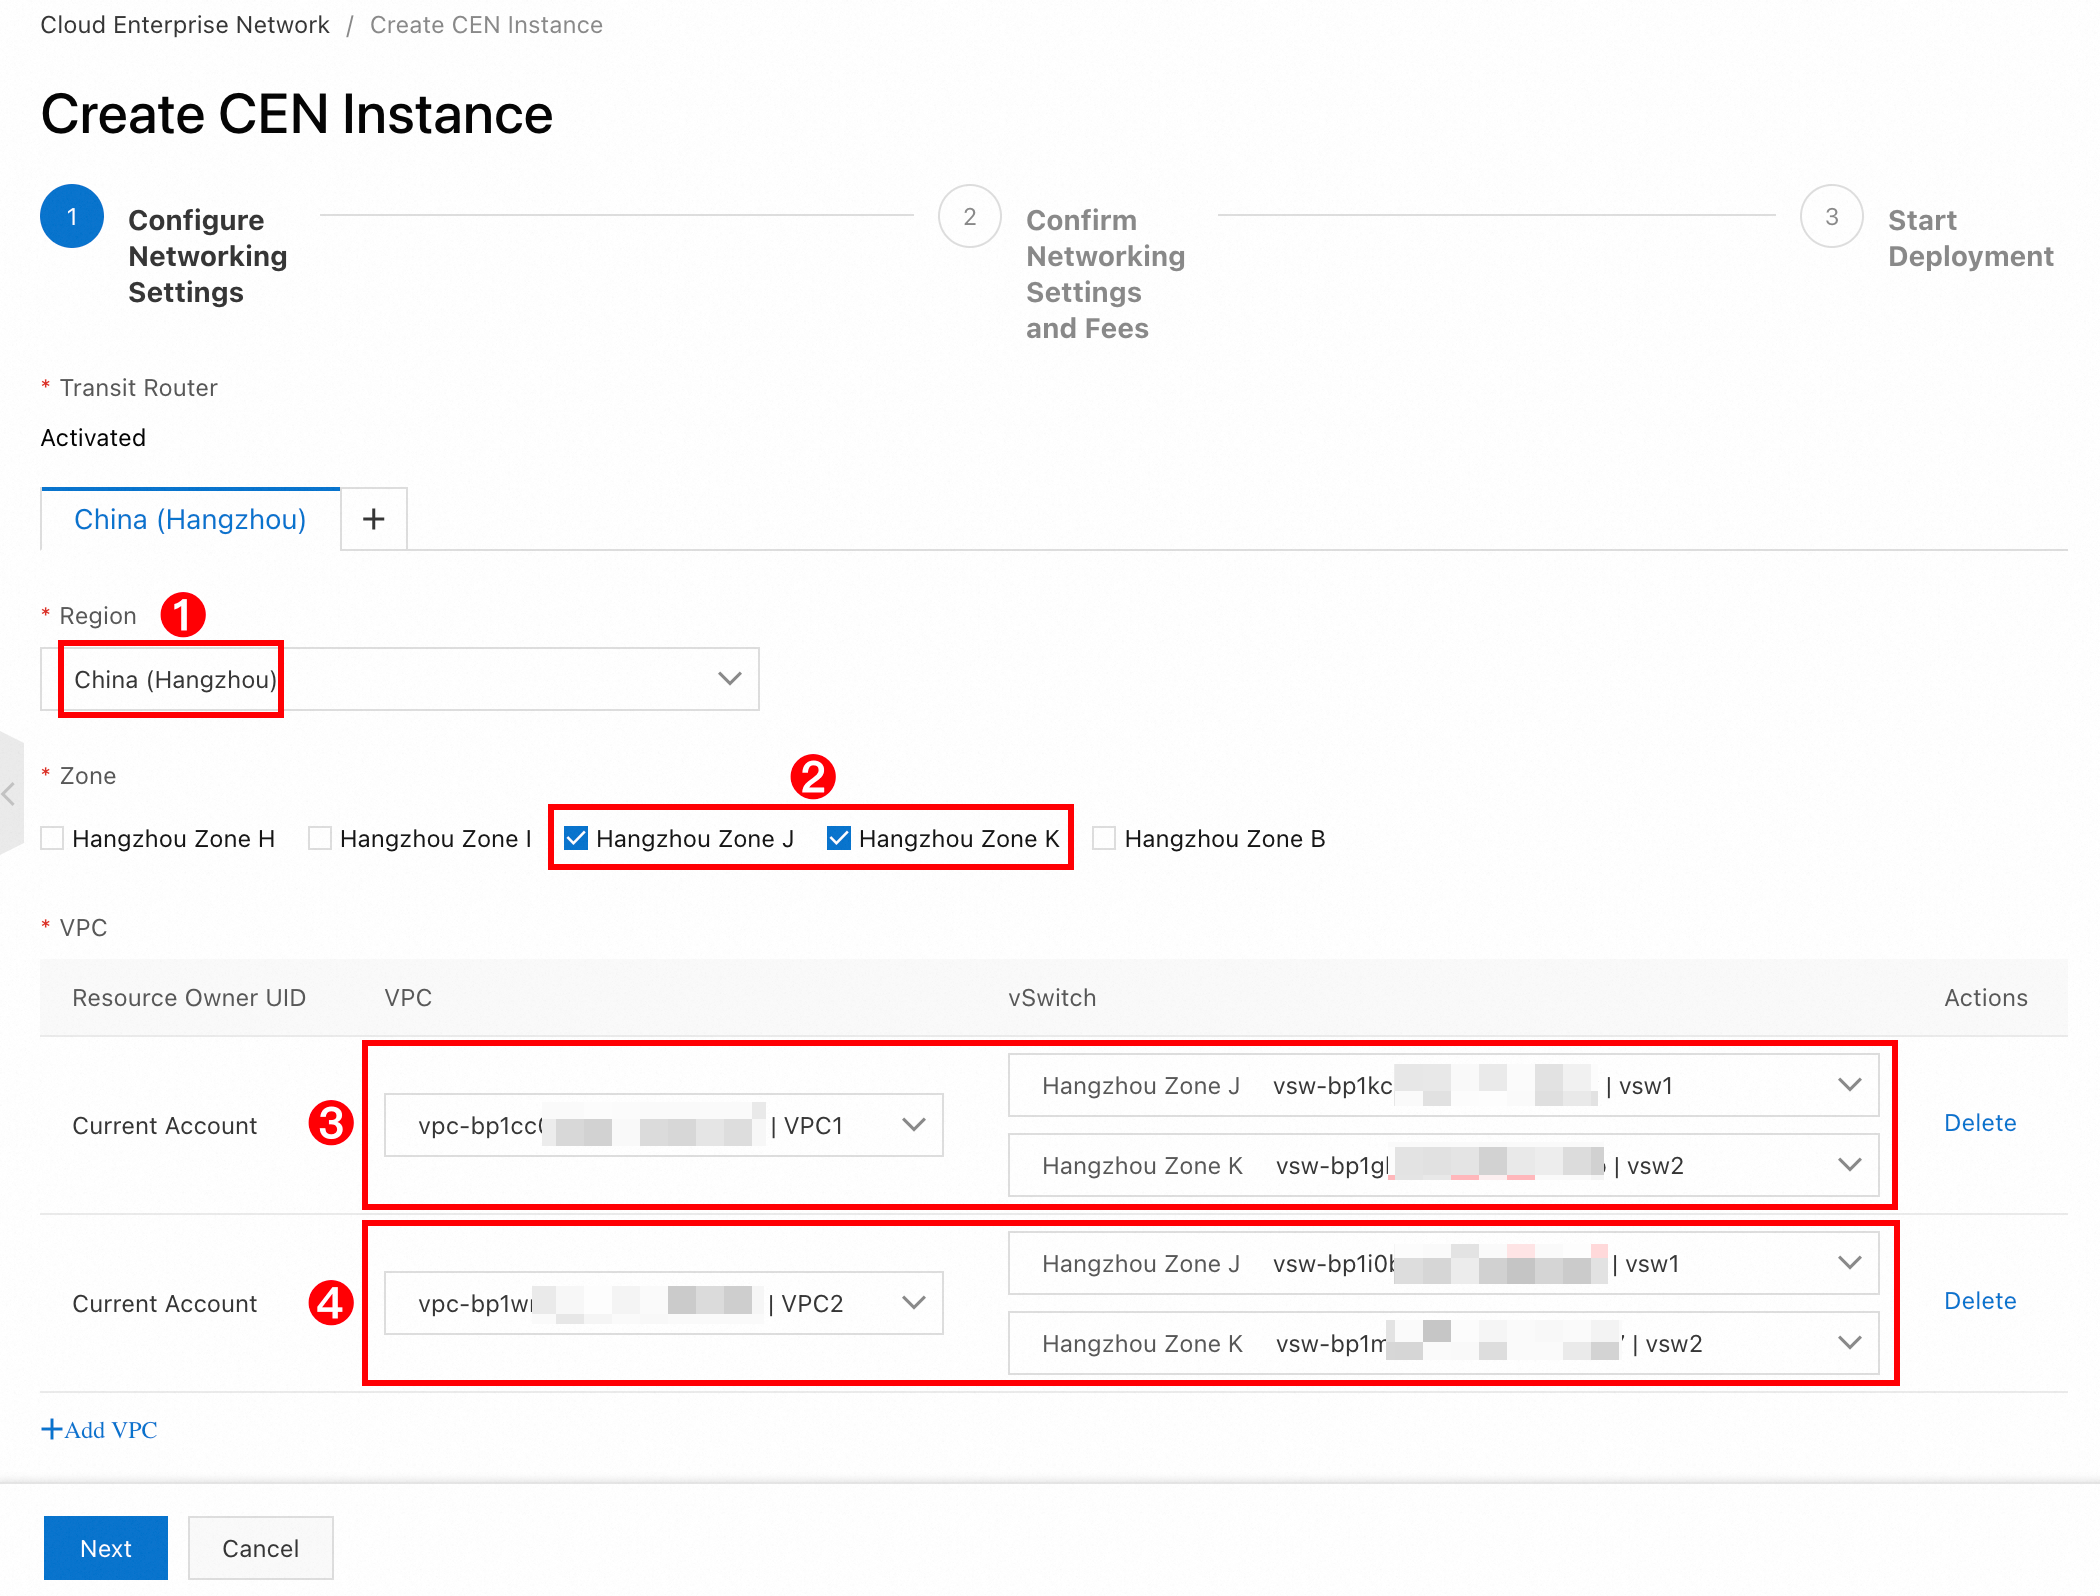
Task: Expand VPC1 Zone J vSwitch dropdown
Action: coord(1444,1085)
